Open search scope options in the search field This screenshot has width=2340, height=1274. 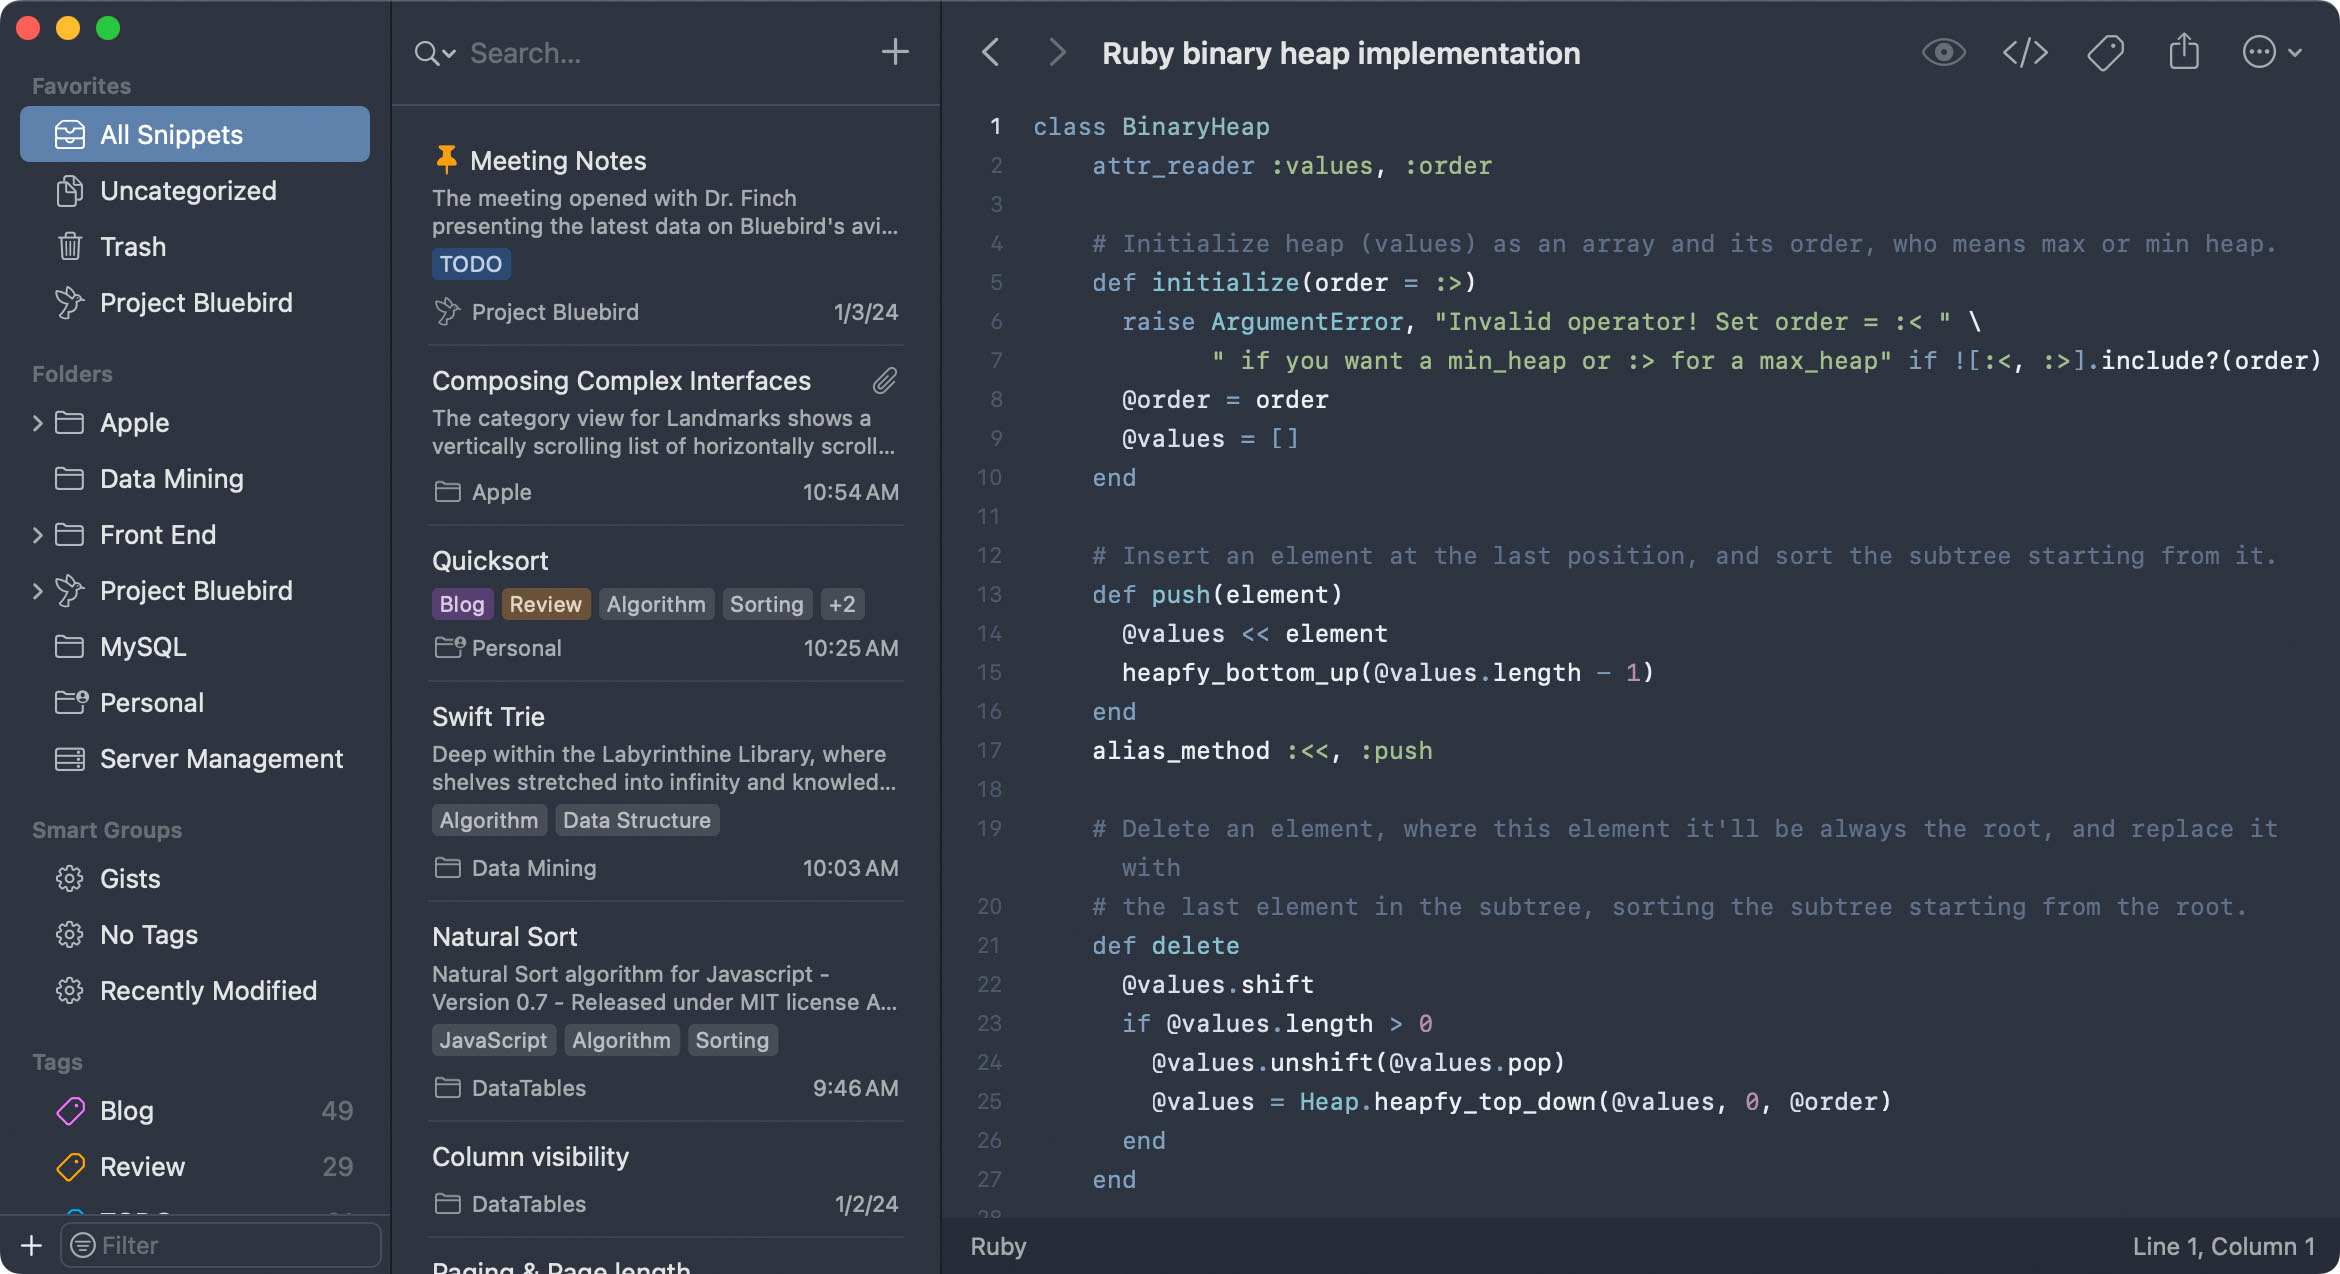point(434,53)
